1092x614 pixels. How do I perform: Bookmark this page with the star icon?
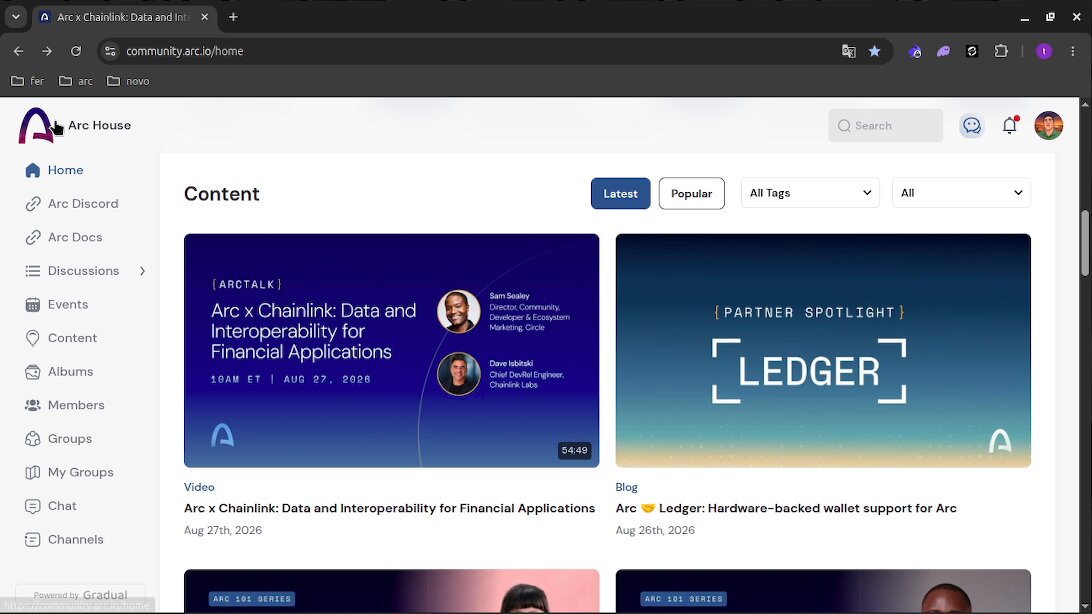[875, 51]
